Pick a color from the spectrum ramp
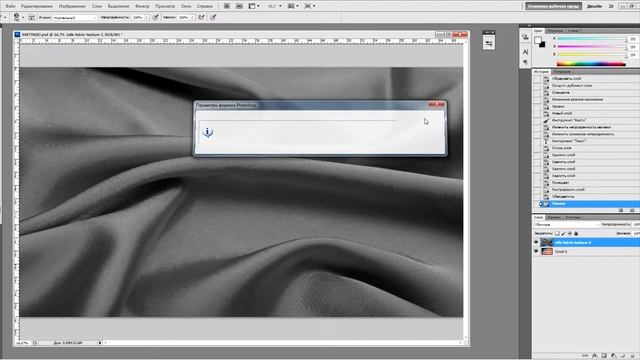 coord(591,64)
